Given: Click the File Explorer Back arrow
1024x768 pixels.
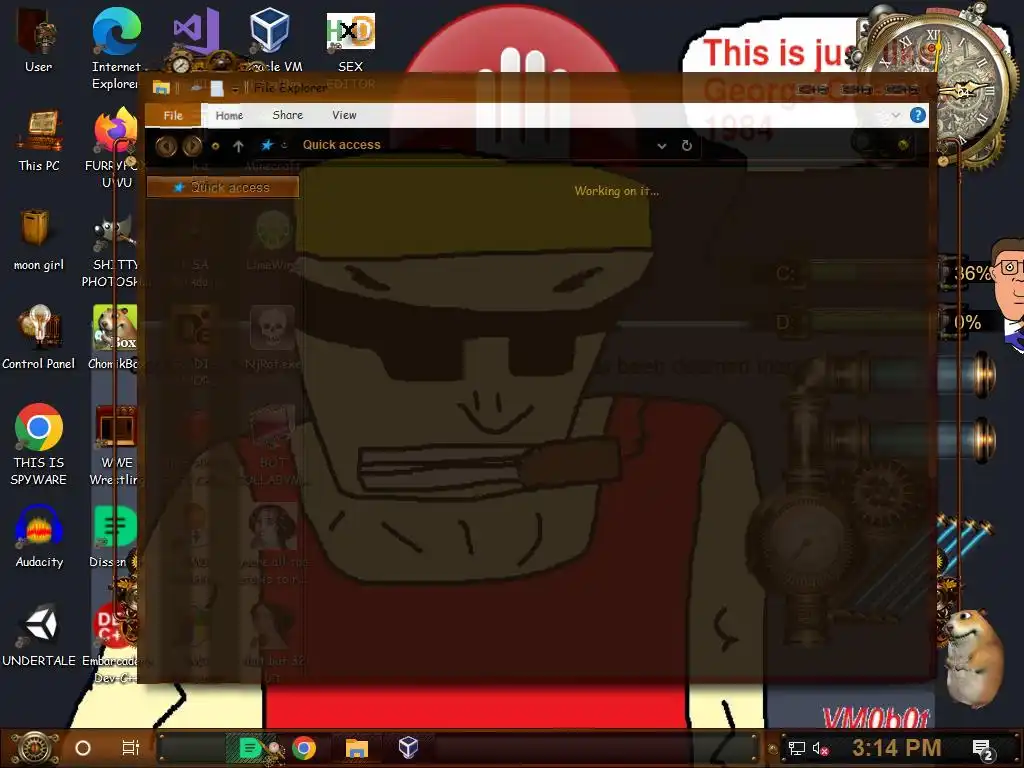Looking at the screenshot, I should pos(166,146).
